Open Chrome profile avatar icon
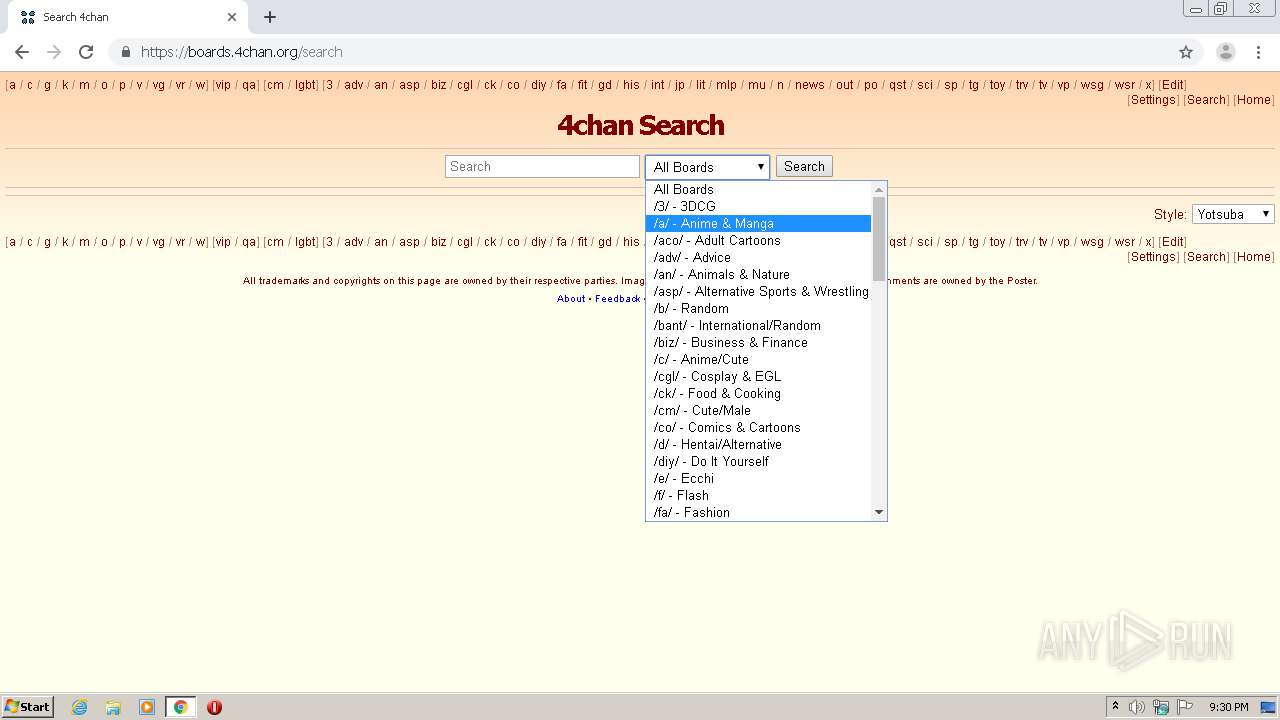Viewport: 1280px width, 720px height. (x=1226, y=52)
